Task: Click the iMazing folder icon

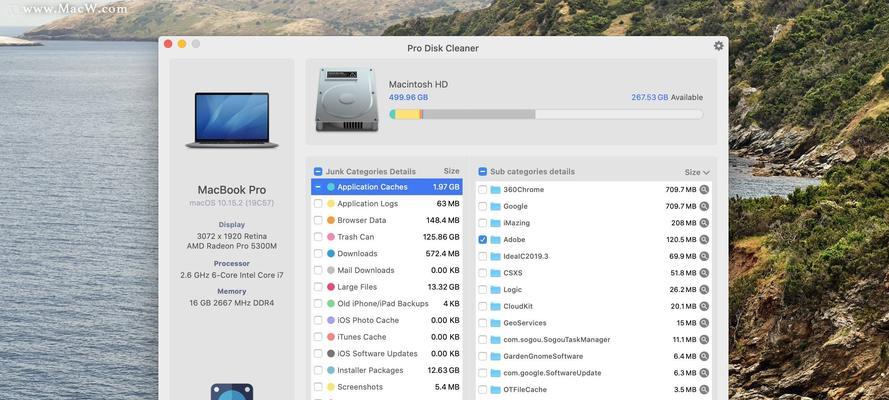Action: click(496, 223)
